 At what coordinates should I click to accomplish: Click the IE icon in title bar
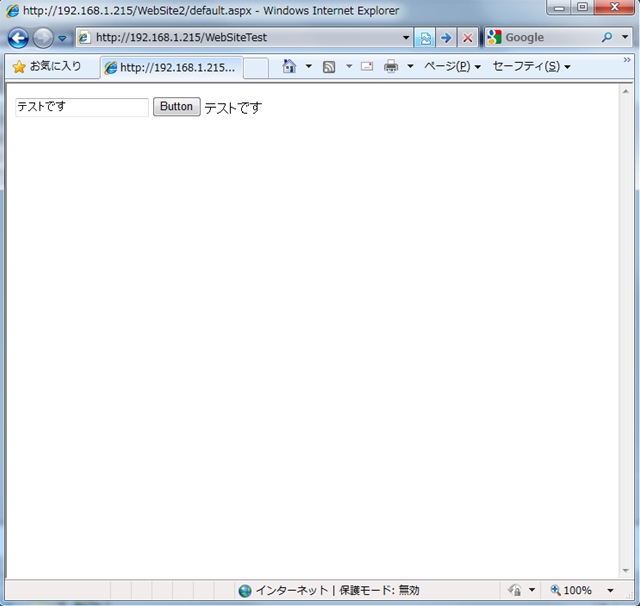12,11
